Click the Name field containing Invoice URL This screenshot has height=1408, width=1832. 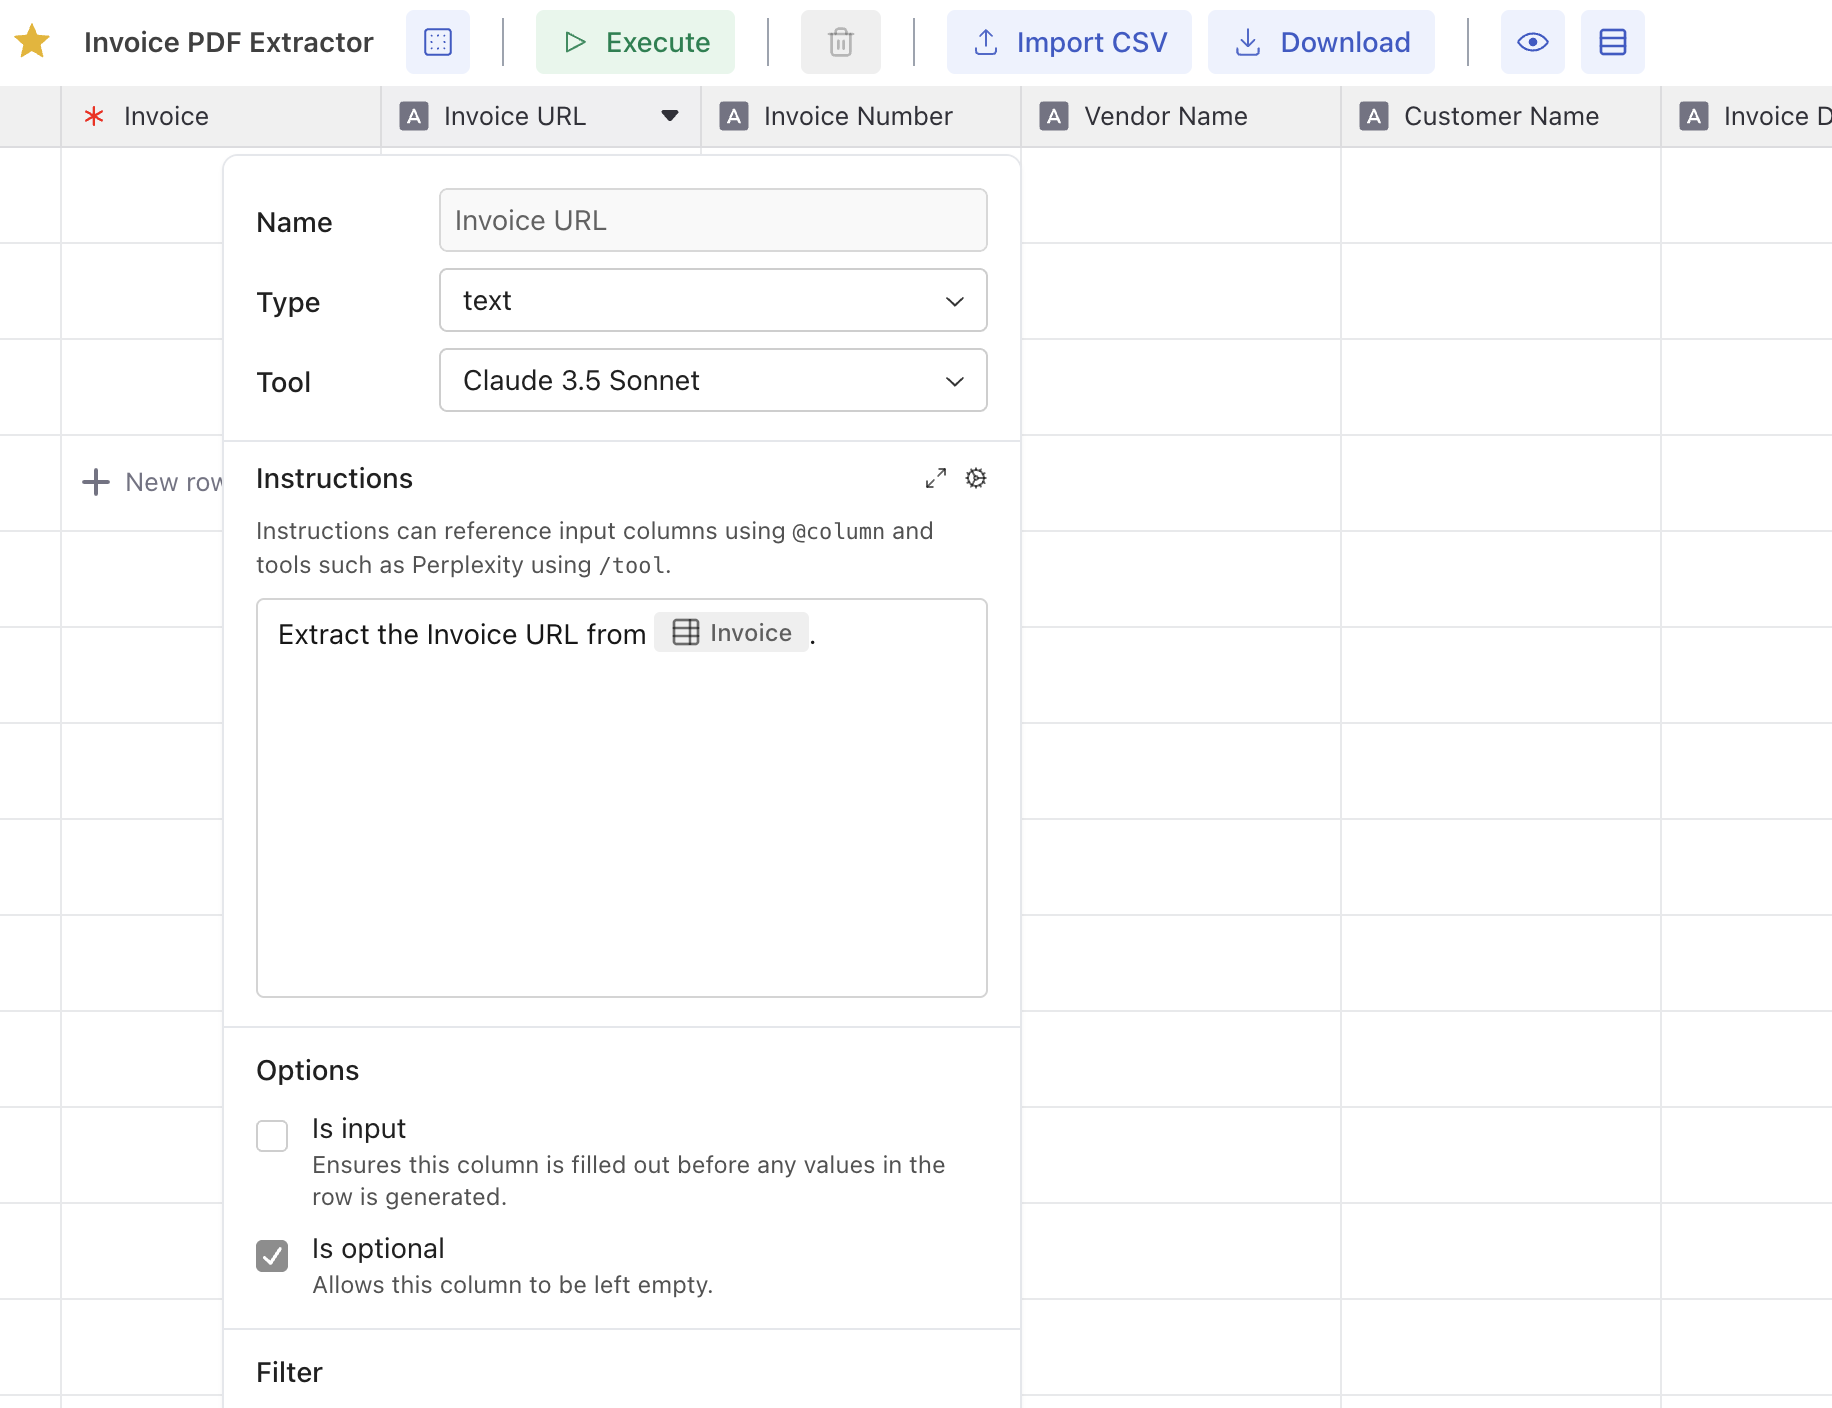tap(713, 220)
